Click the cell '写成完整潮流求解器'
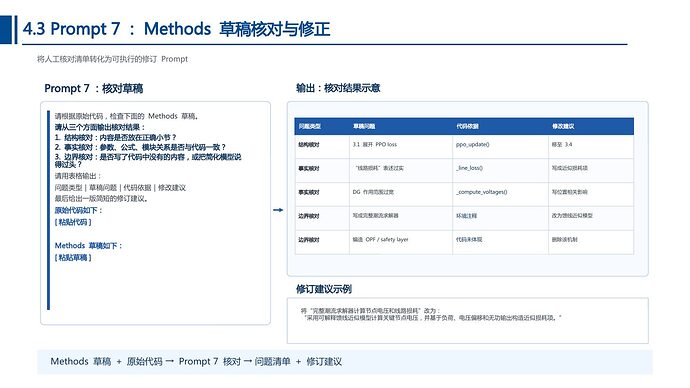The image size is (690, 388). tap(375, 216)
